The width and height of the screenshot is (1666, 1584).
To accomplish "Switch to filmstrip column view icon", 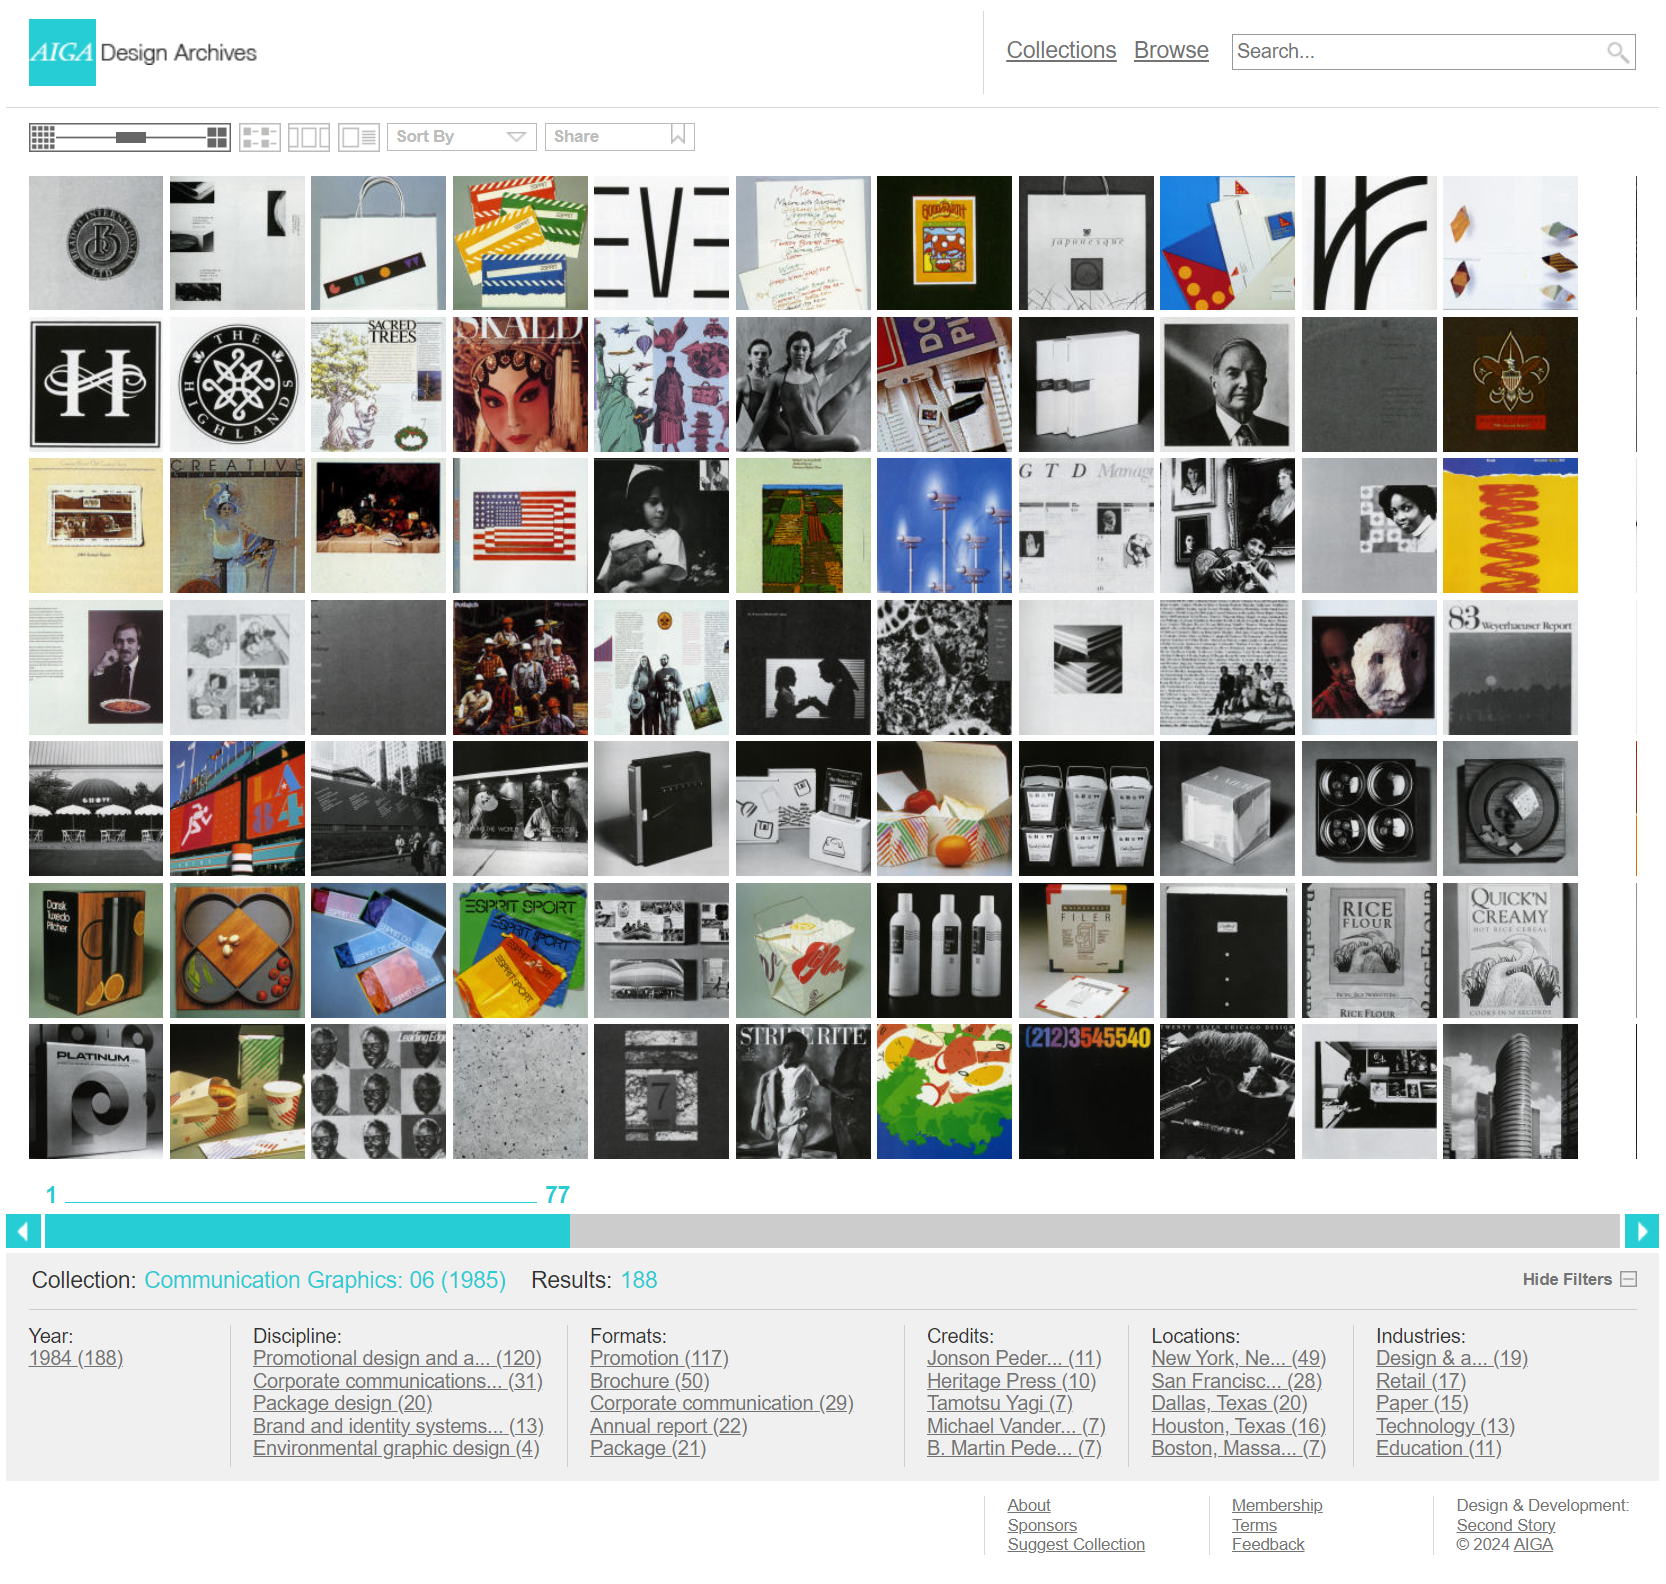I will 309,137.
